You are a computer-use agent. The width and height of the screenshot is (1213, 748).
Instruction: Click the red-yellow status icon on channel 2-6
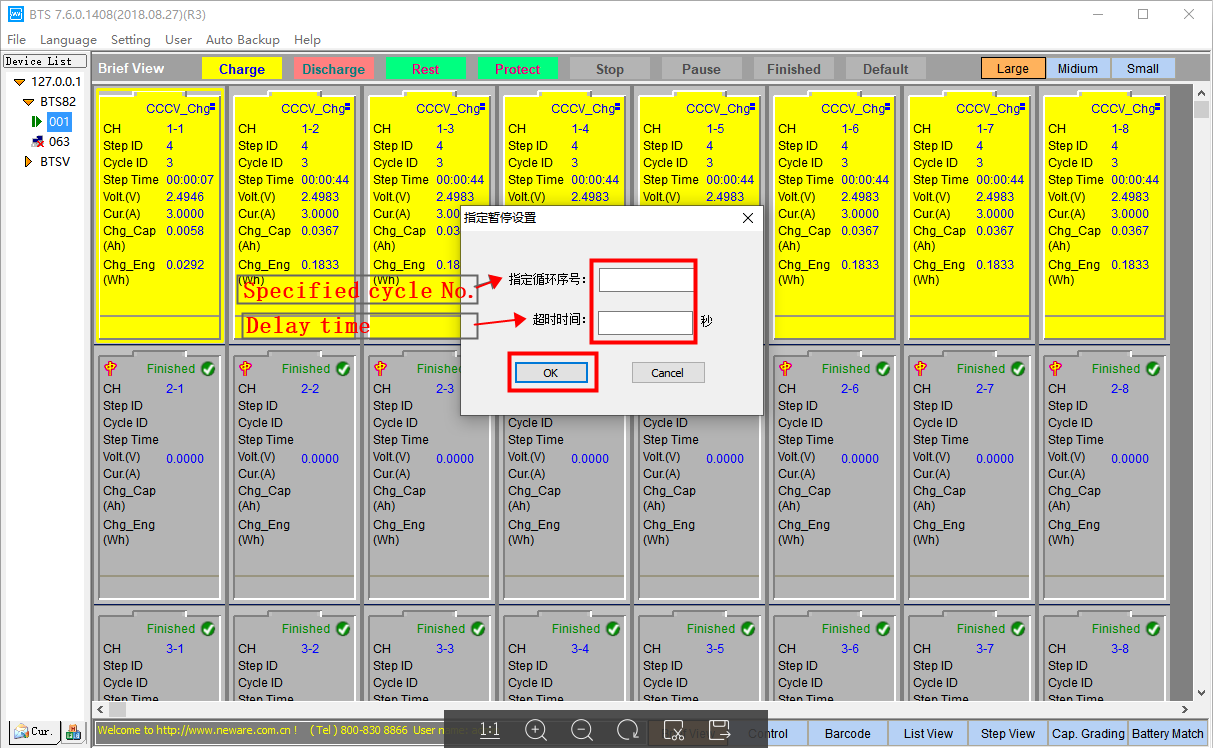[x=786, y=369]
